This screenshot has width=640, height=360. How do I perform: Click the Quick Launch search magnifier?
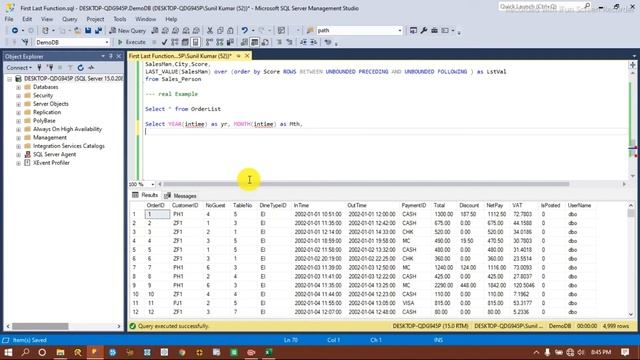click(587, 6)
